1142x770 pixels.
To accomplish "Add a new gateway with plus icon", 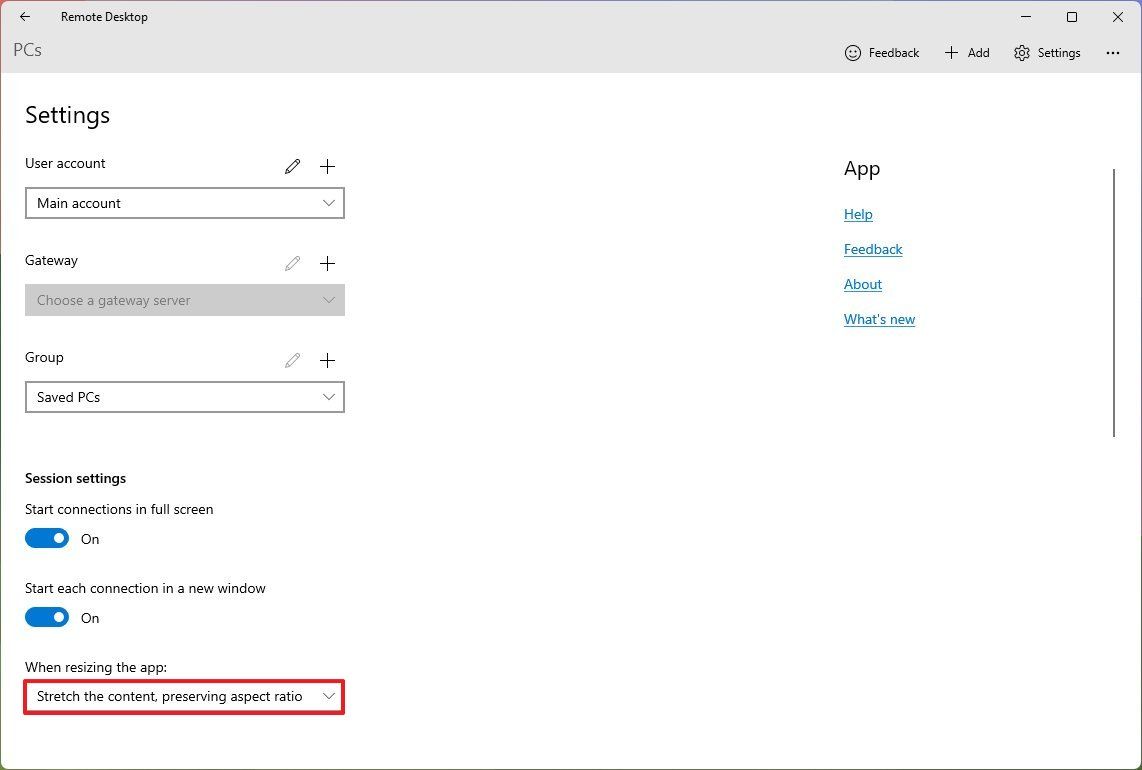I will click(328, 263).
